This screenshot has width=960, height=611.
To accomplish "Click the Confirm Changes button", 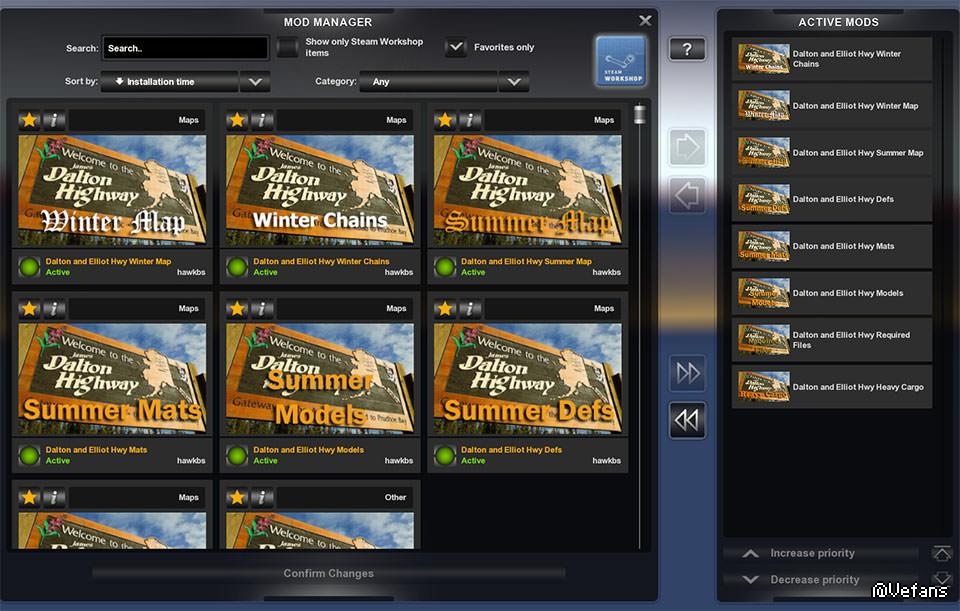I will (x=328, y=573).
